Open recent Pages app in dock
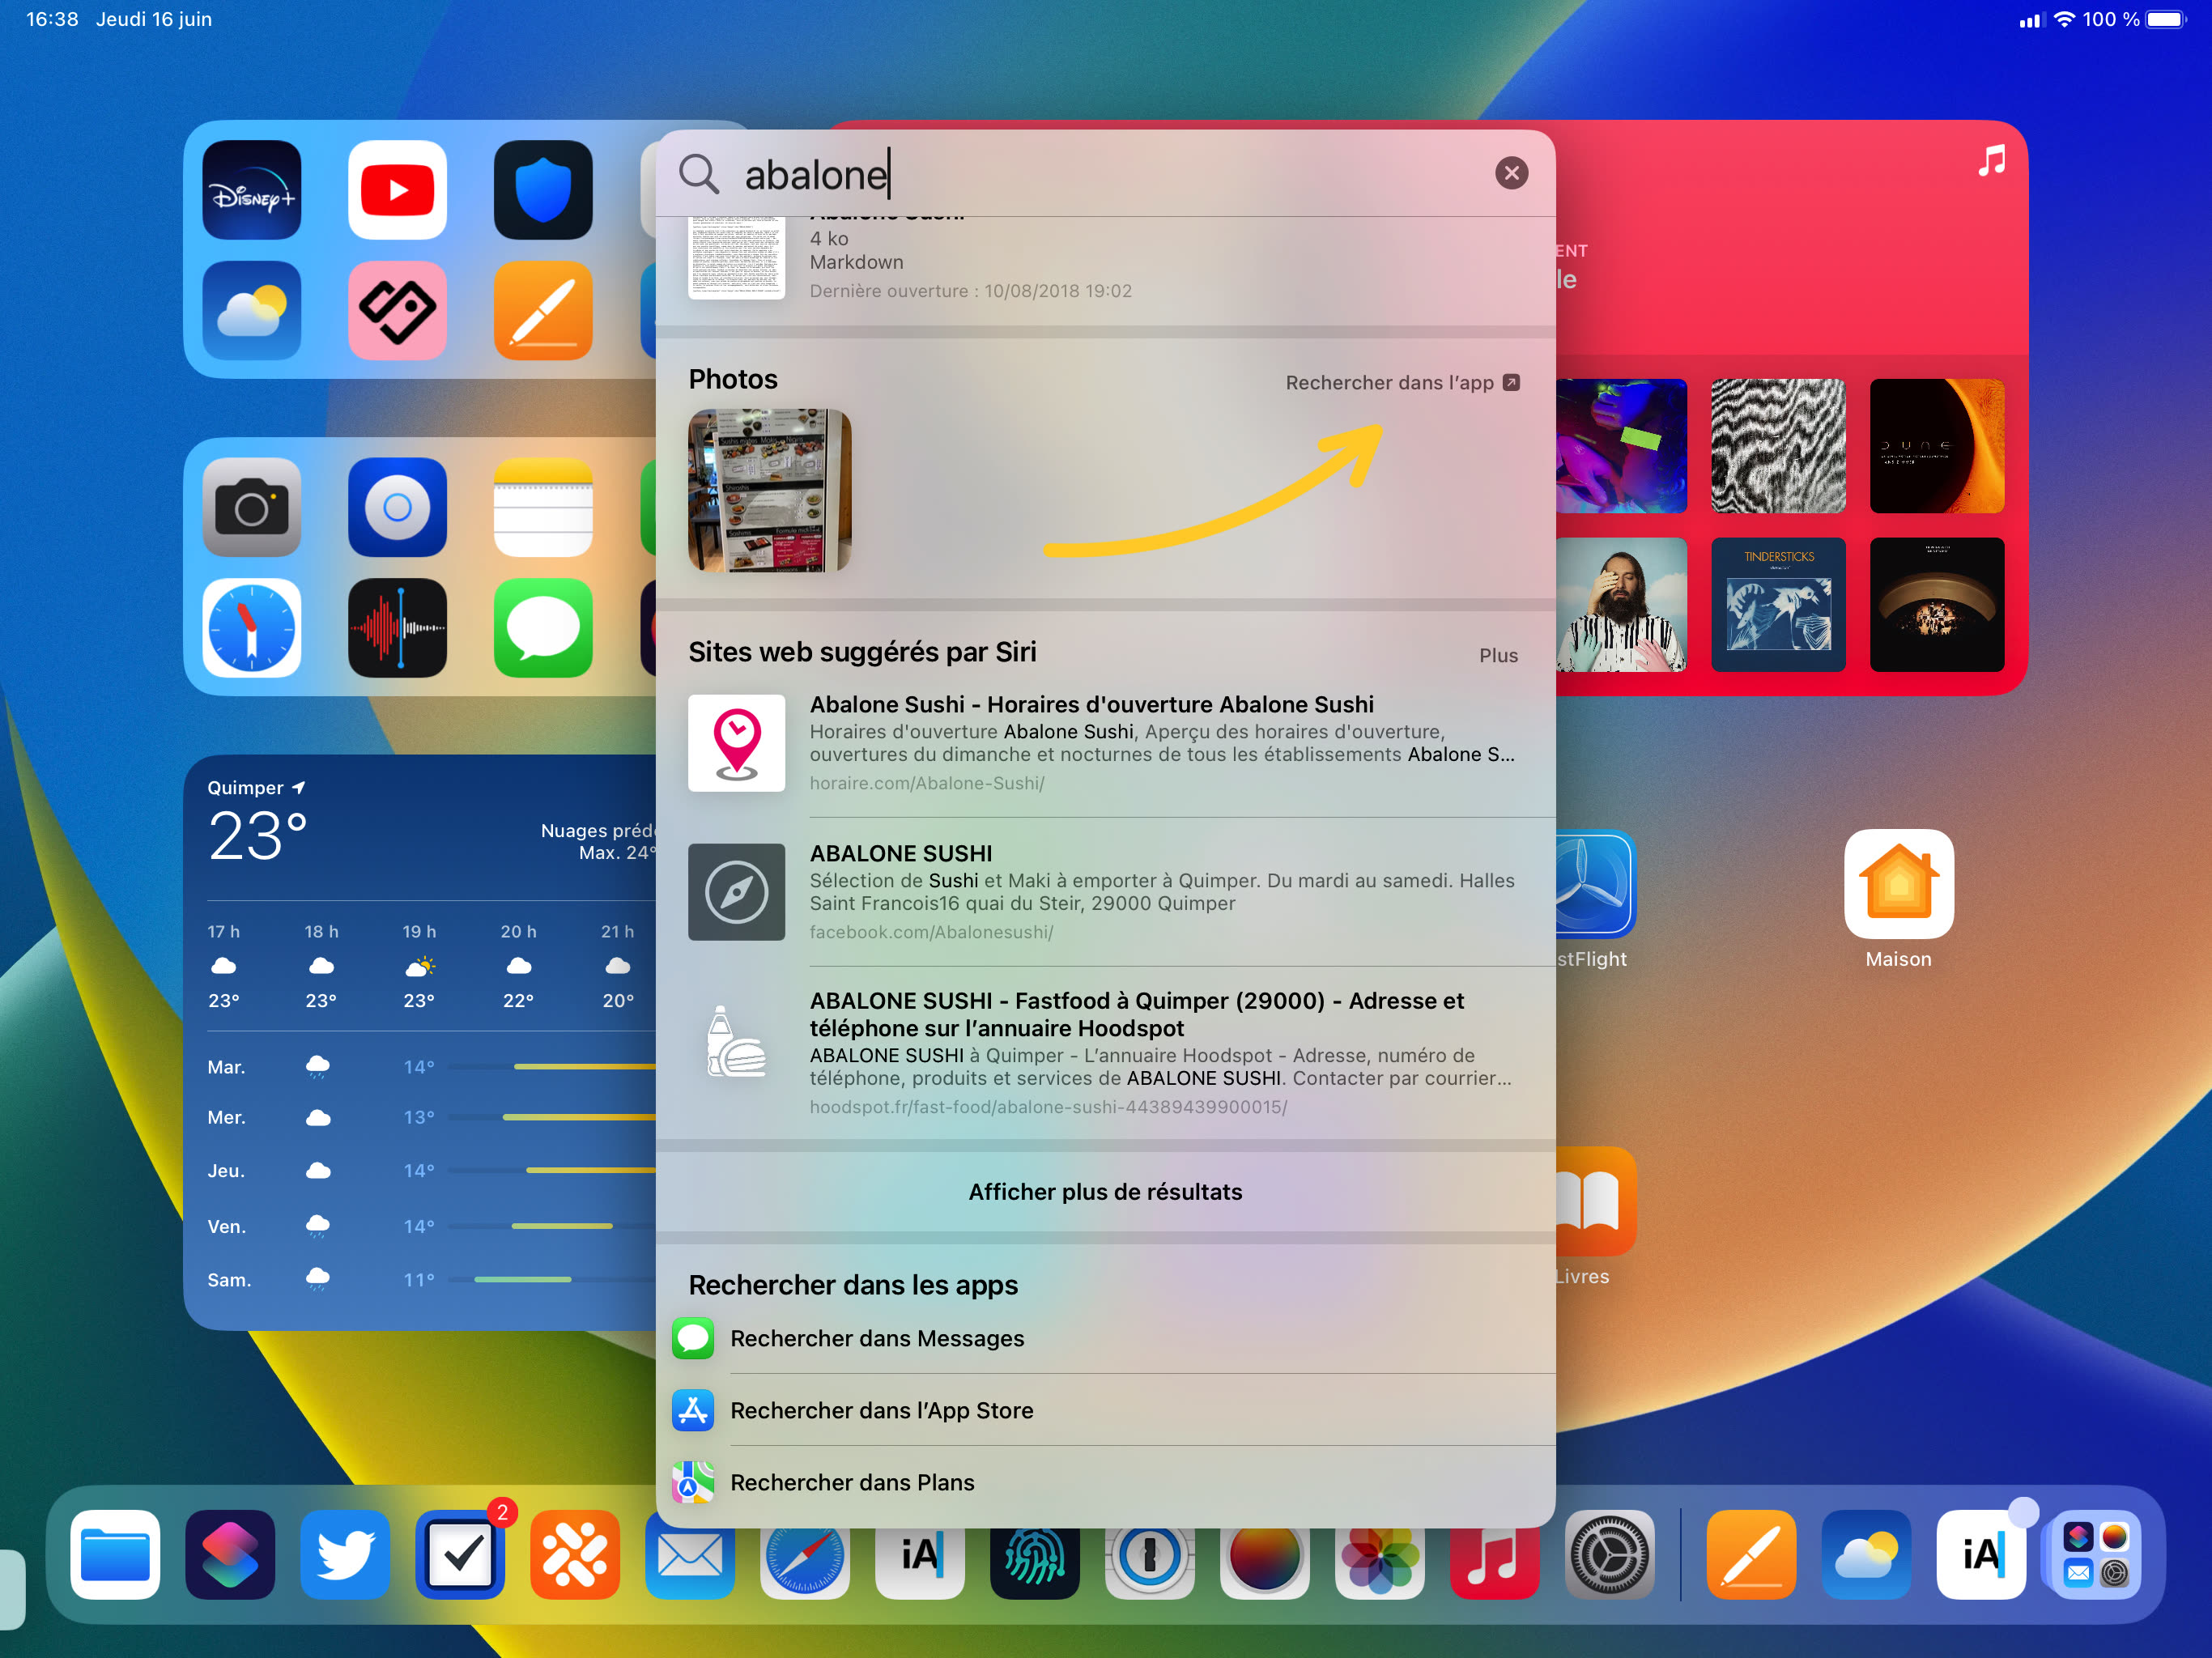Image resolution: width=2212 pixels, height=1658 pixels. click(x=1751, y=1554)
